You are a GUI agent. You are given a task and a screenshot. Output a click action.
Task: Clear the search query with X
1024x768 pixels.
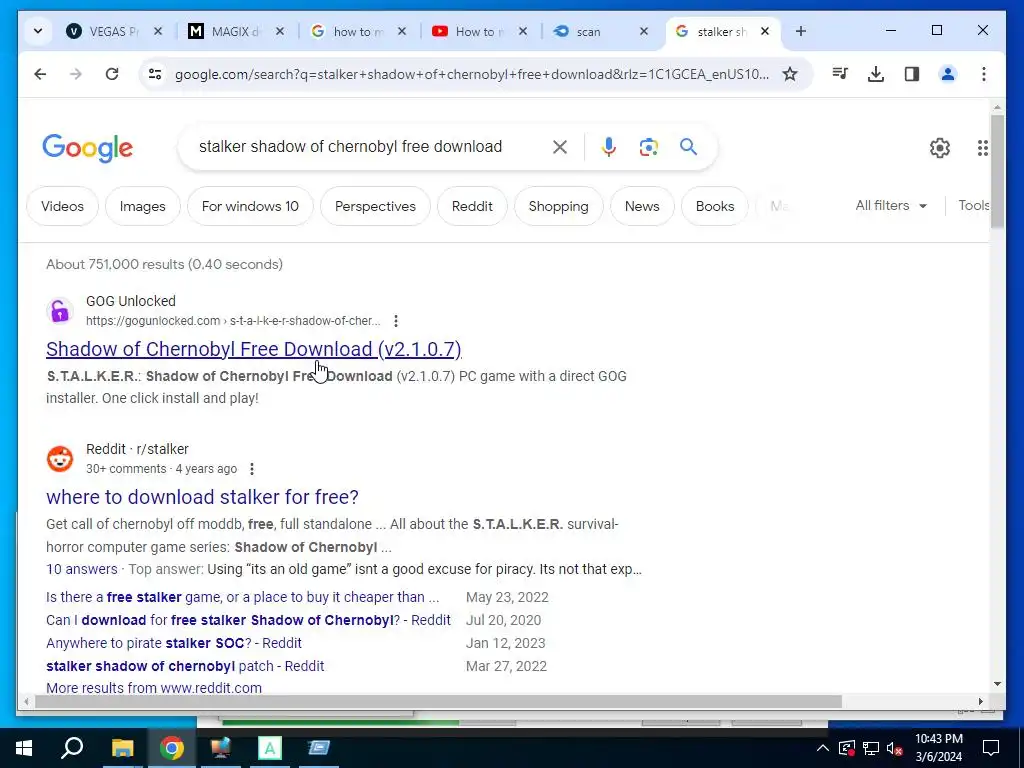pos(560,147)
